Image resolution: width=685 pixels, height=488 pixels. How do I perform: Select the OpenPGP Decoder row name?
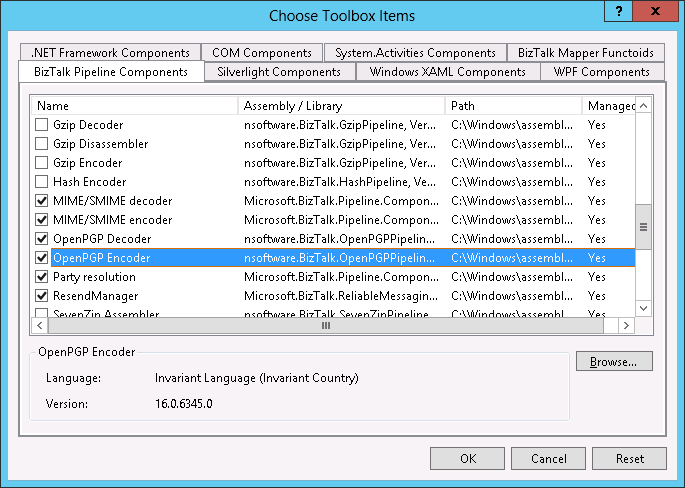(x=102, y=239)
